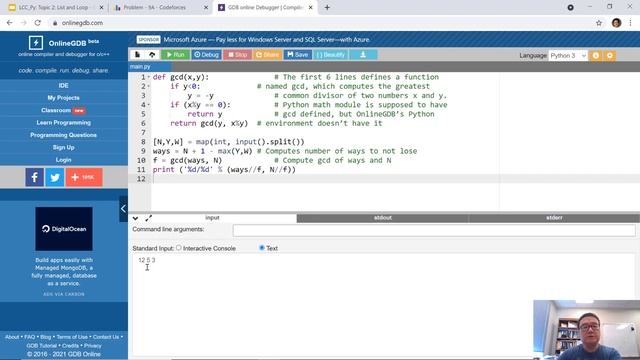Click the Microsoft Azure sponsor link
The height and width of the screenshot is (360, 640).
[x=267, y=40]
